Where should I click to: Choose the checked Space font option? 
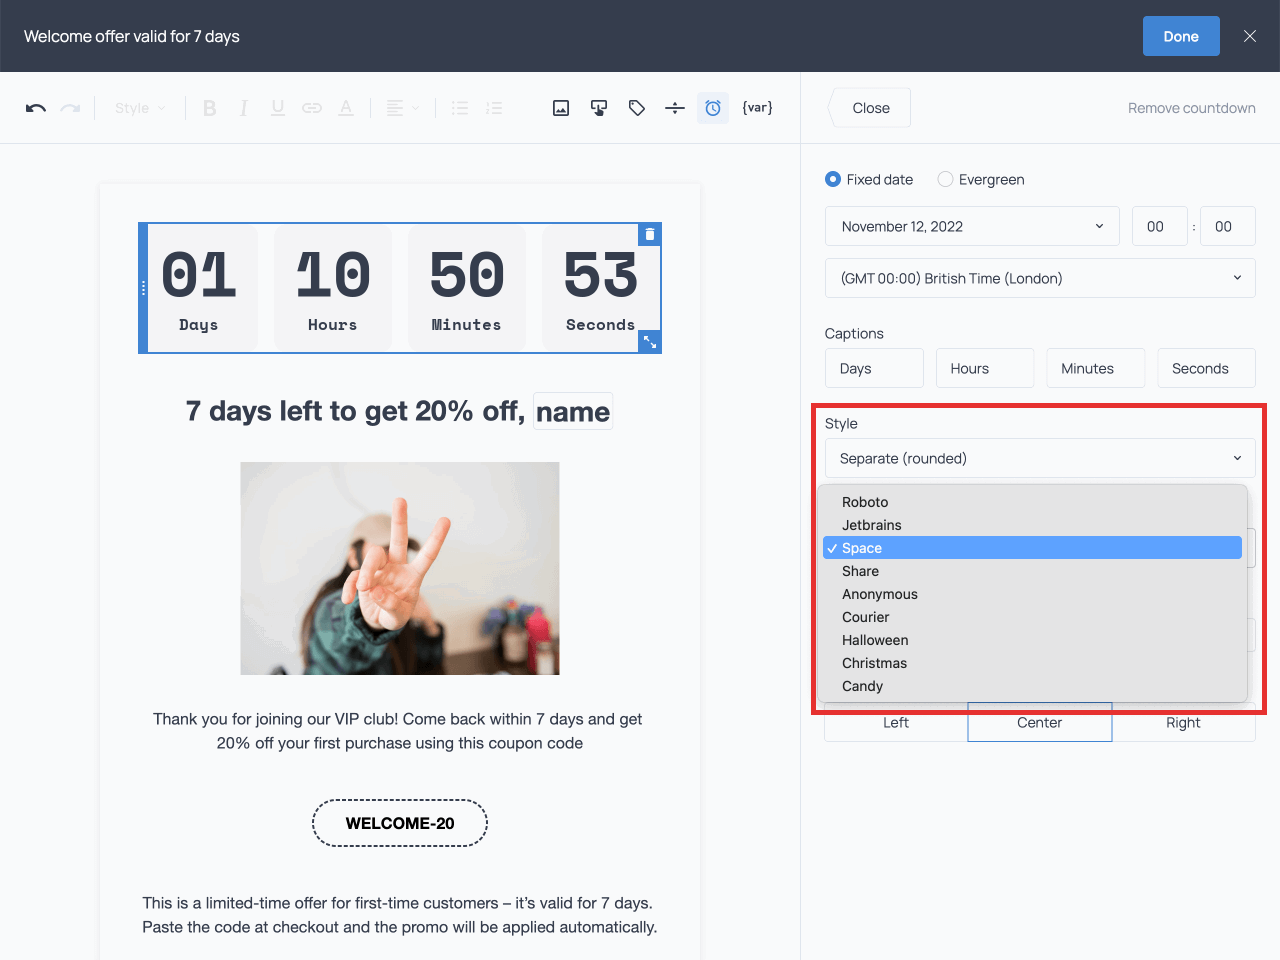1032,548
